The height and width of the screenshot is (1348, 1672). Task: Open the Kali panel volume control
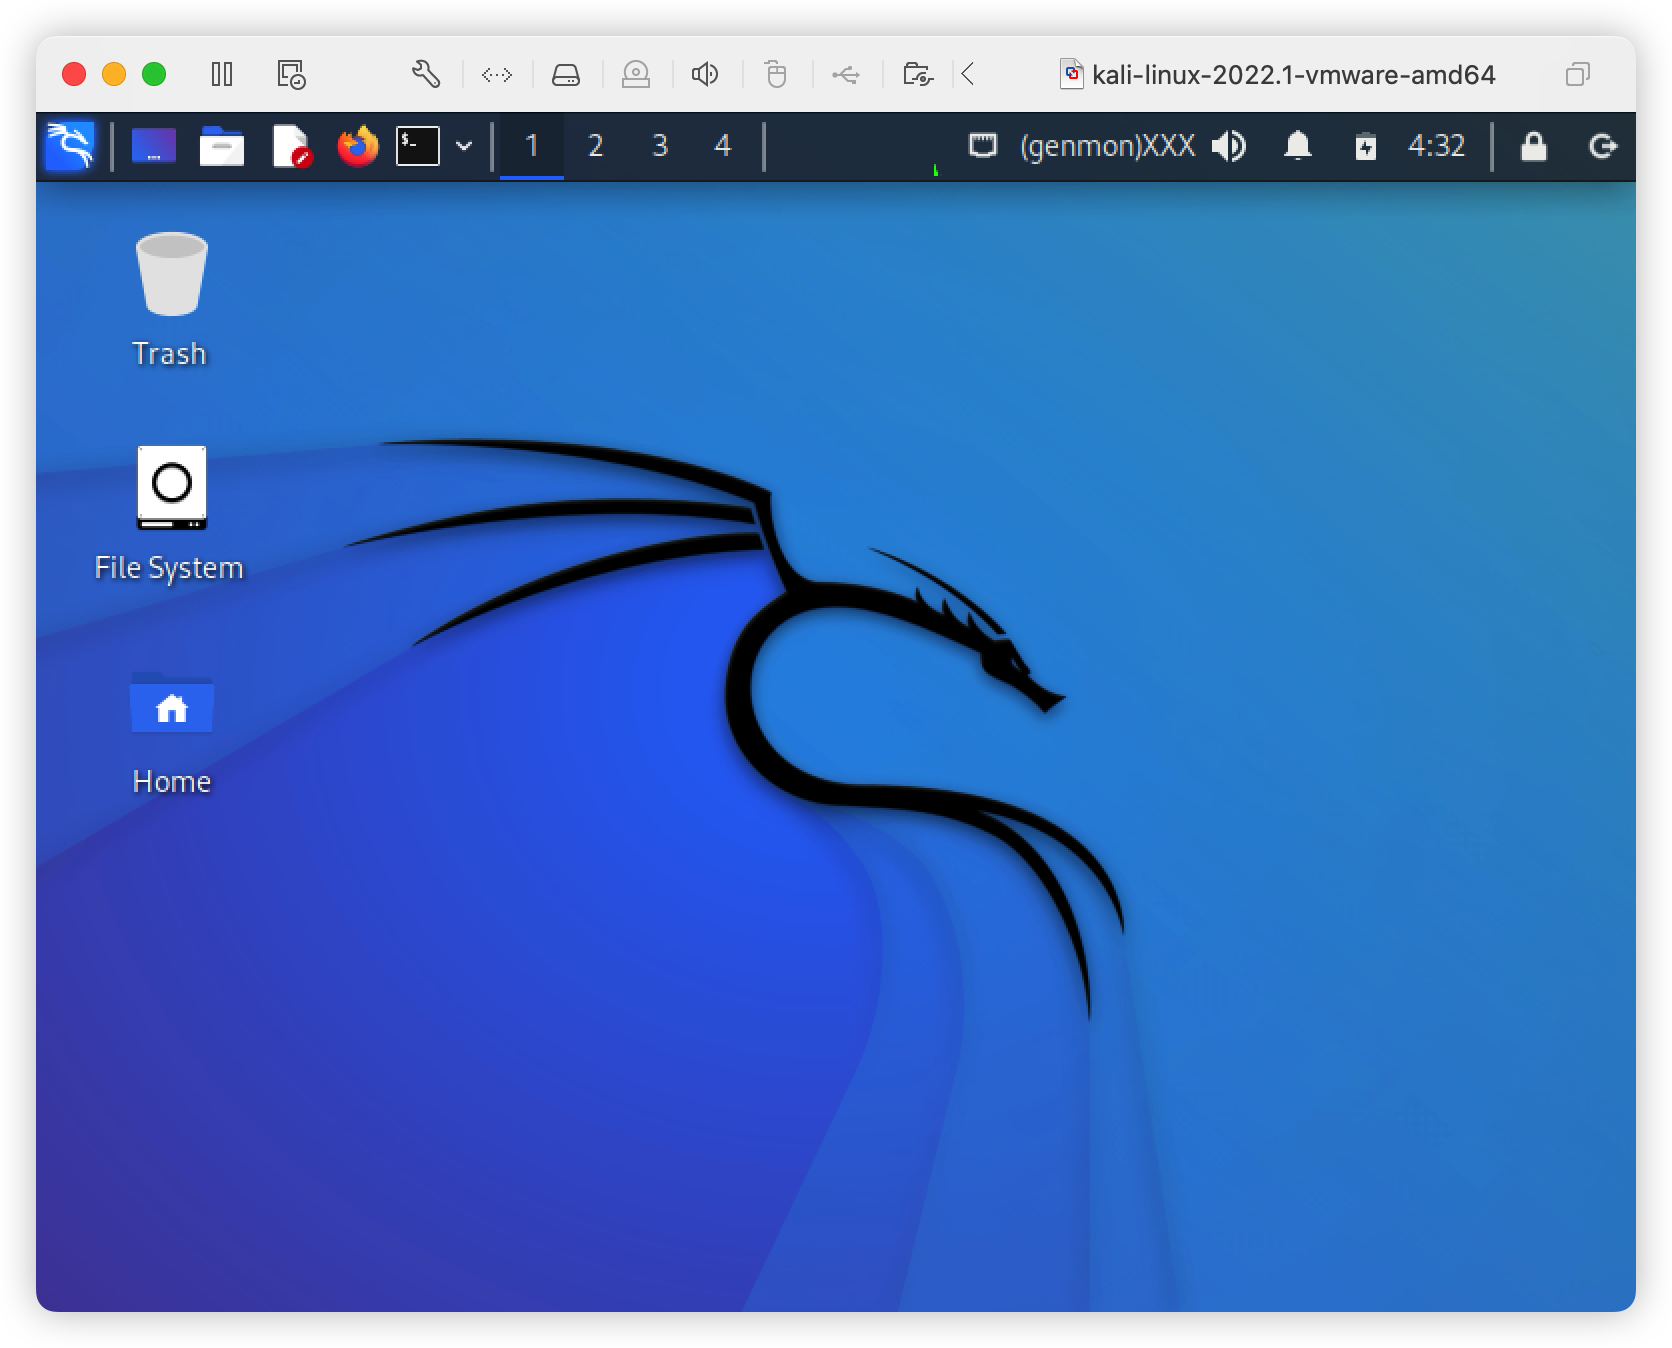point(1229,146)
